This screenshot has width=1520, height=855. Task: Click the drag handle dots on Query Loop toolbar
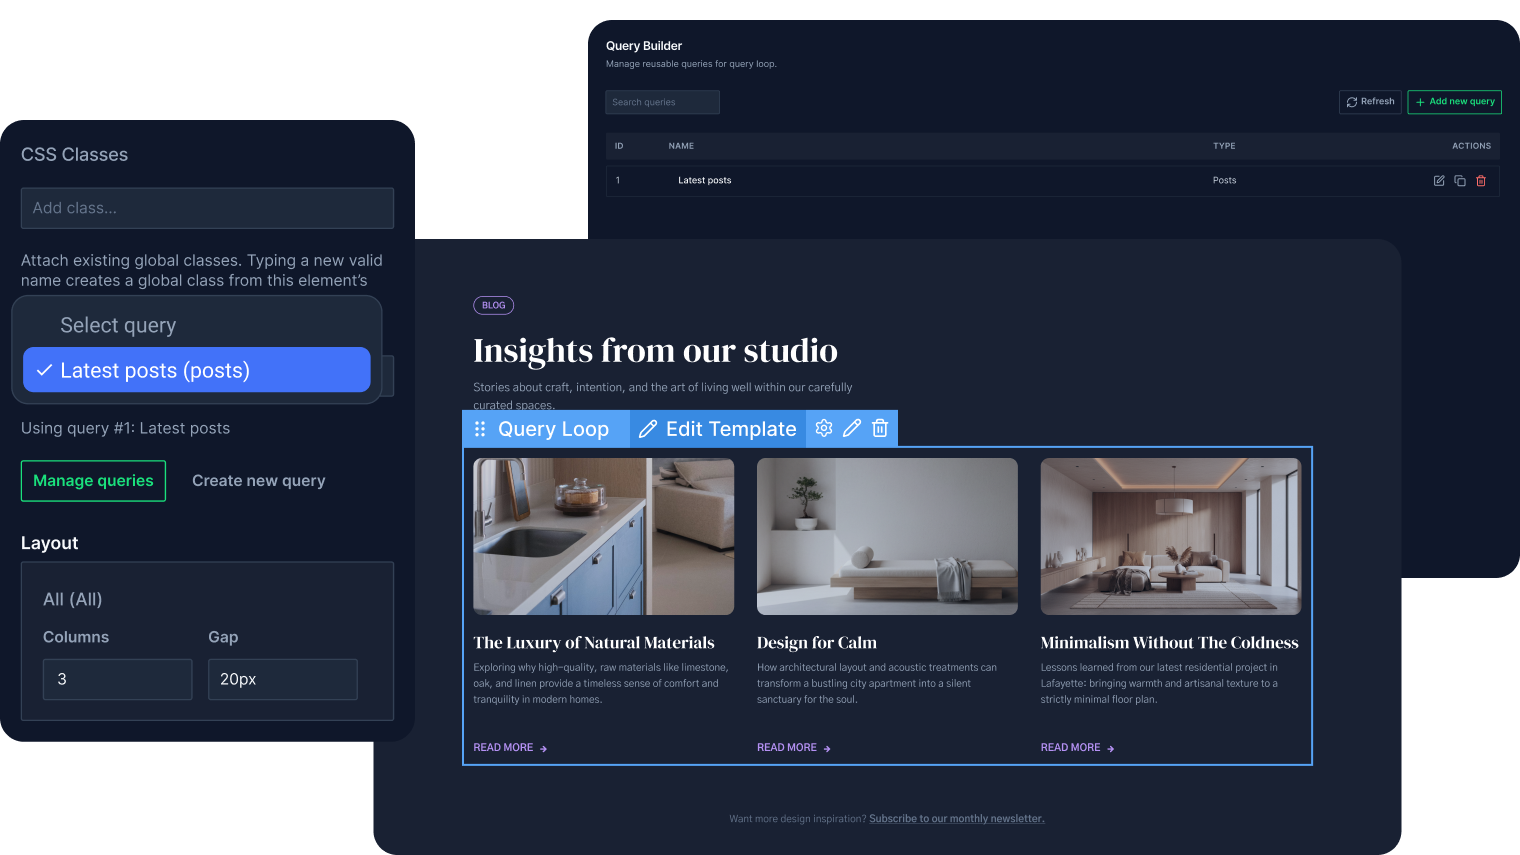[x=480, y=429]
